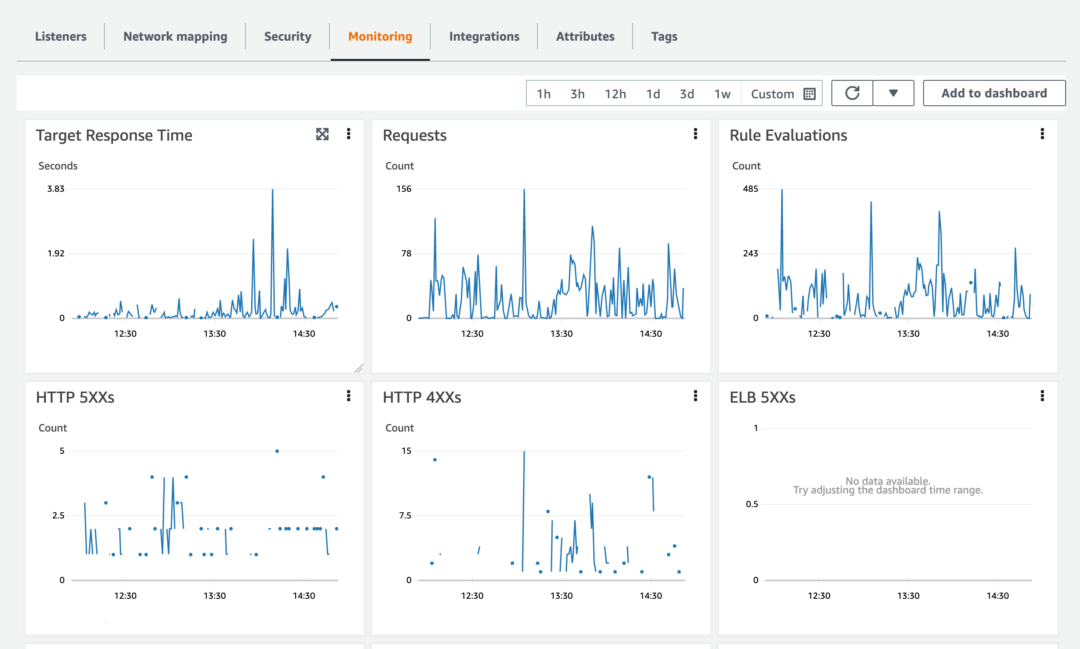Click the Add to dashboard button
The height and width of the screenshot is (649, 1080).
coord(994,92)
